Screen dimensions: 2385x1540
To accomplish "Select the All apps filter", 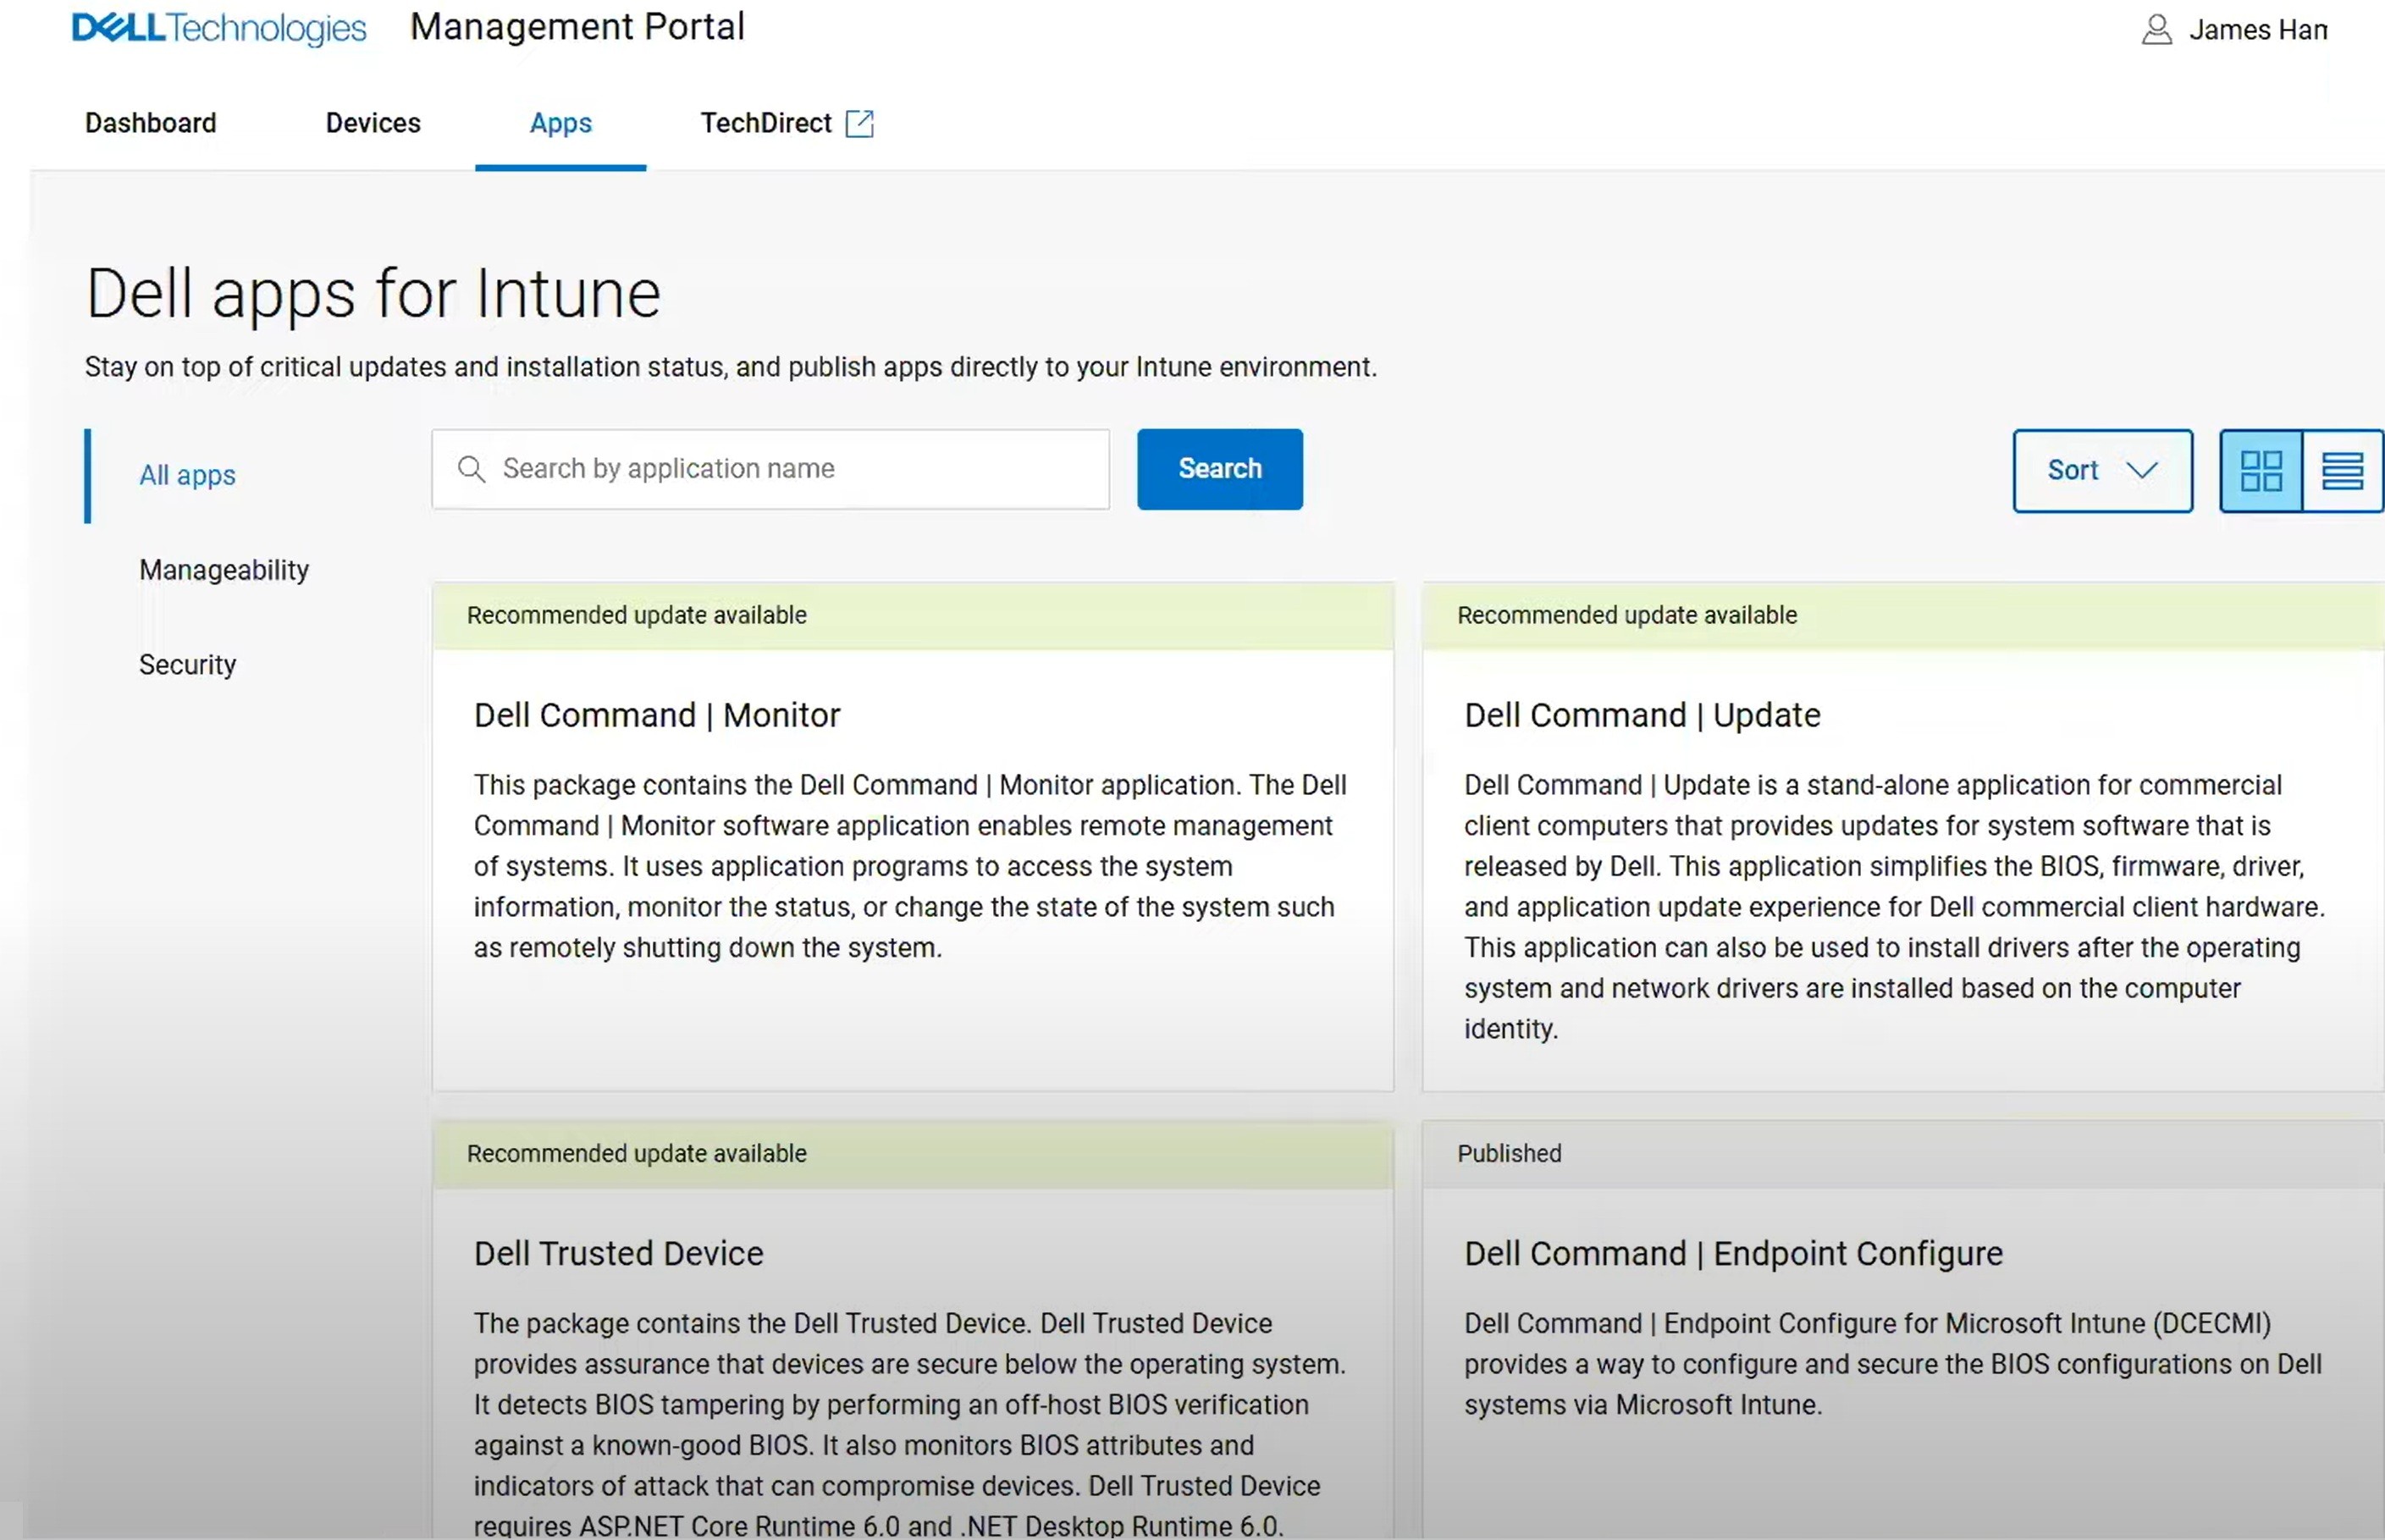I will (x=188, y=475).
